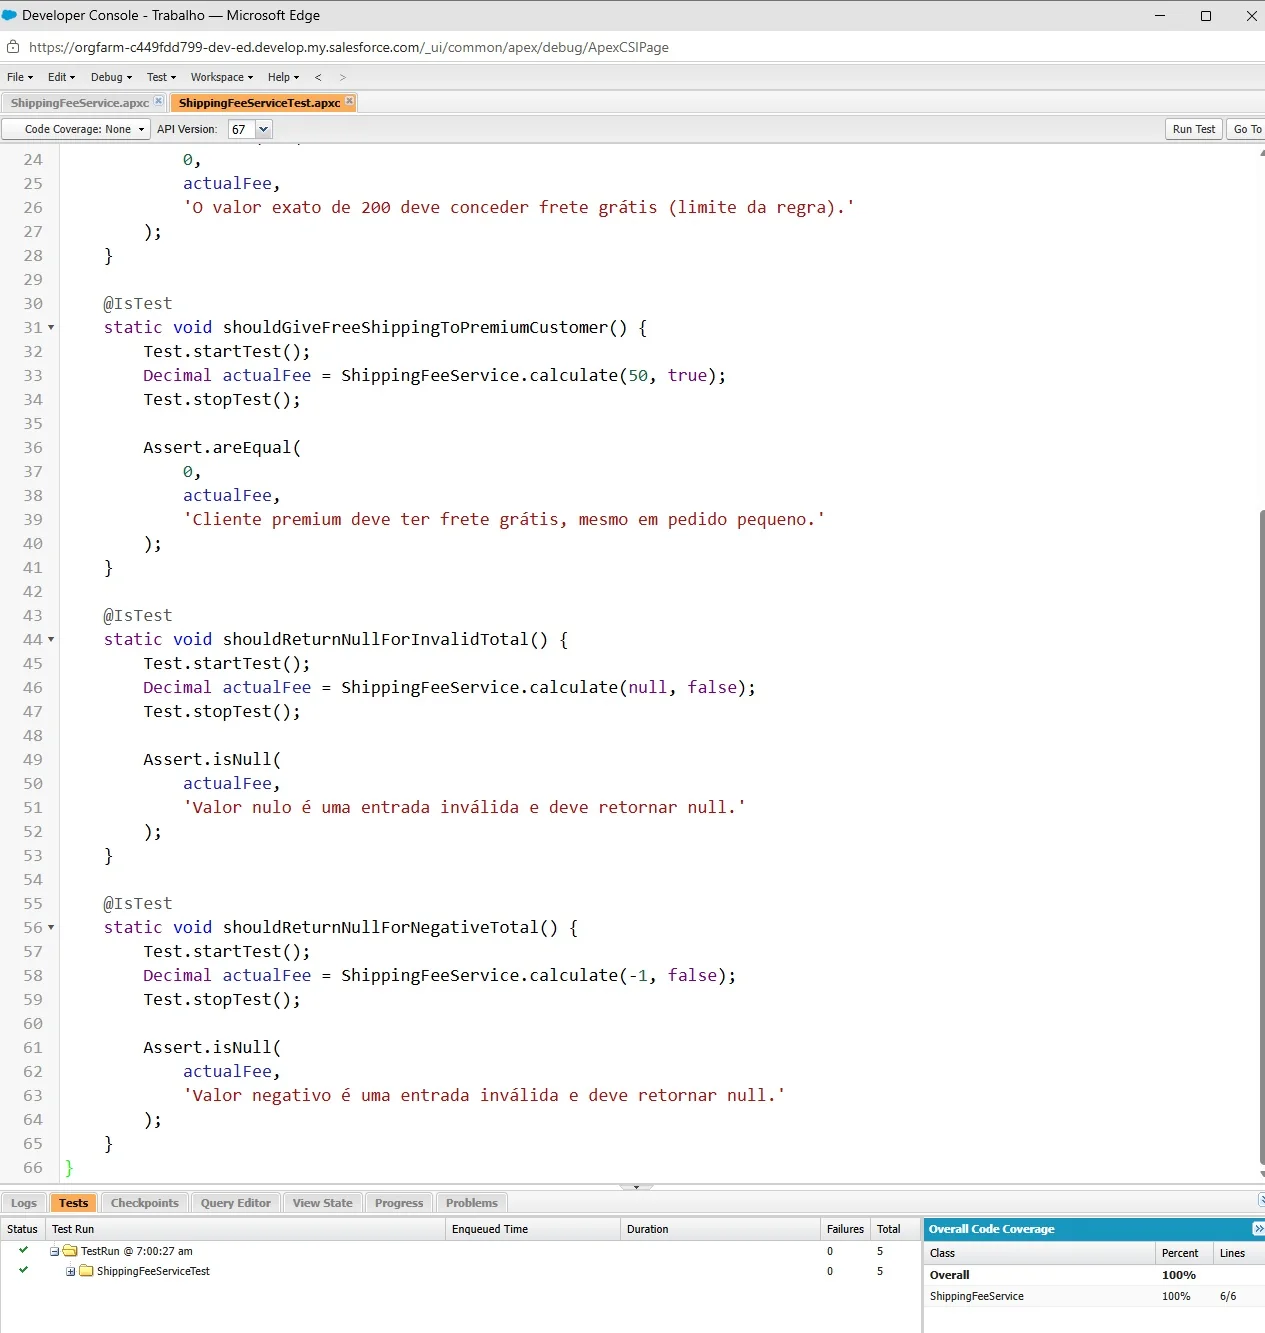Click the browser address bar URL
This screenshot has width=1265, height=1333.
click(x=349, y=47)
